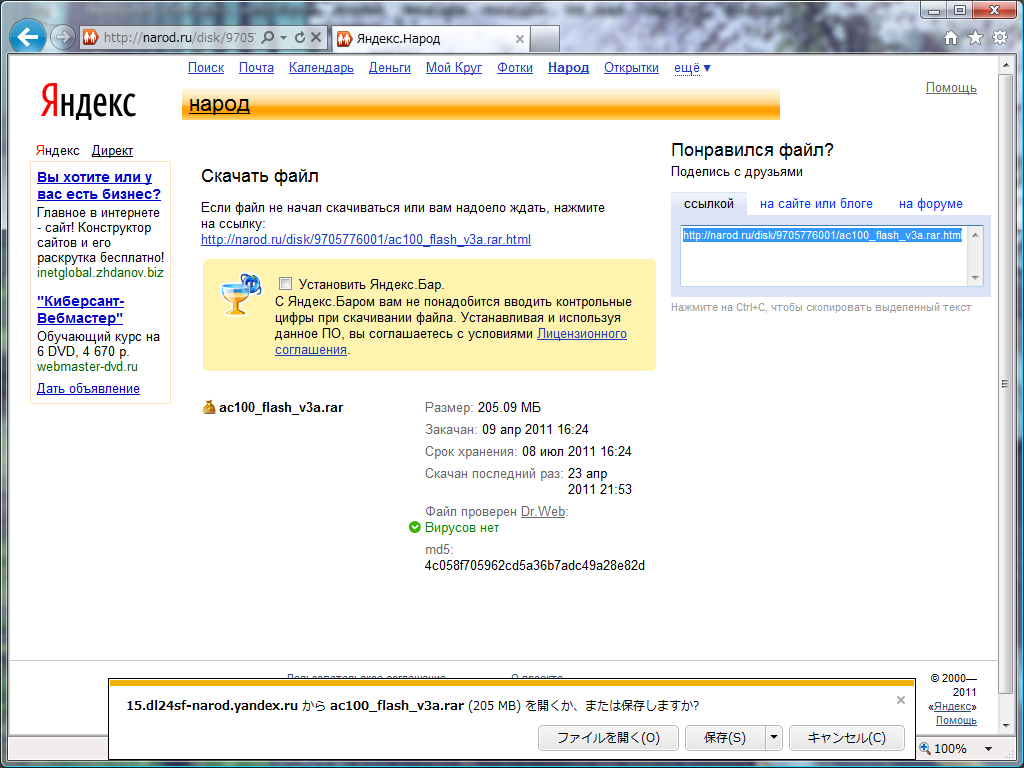Viewport: 1024px width, 768px height.
Task: Click the webmaster-dvd.ru ad text
Action: [88, 367]
